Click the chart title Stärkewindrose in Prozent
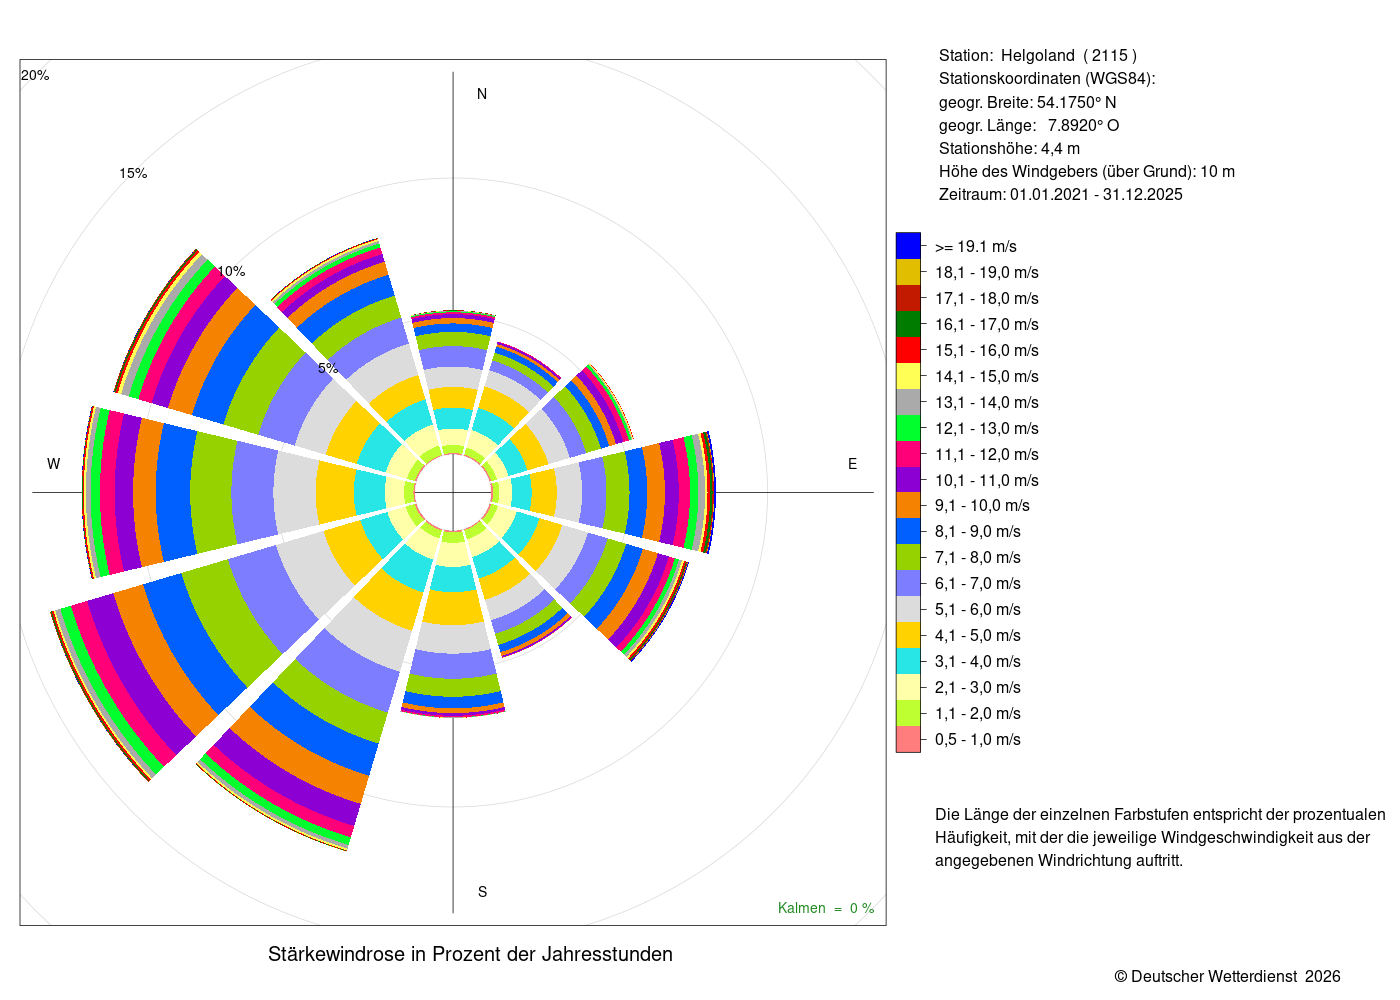 coord(470,954)
